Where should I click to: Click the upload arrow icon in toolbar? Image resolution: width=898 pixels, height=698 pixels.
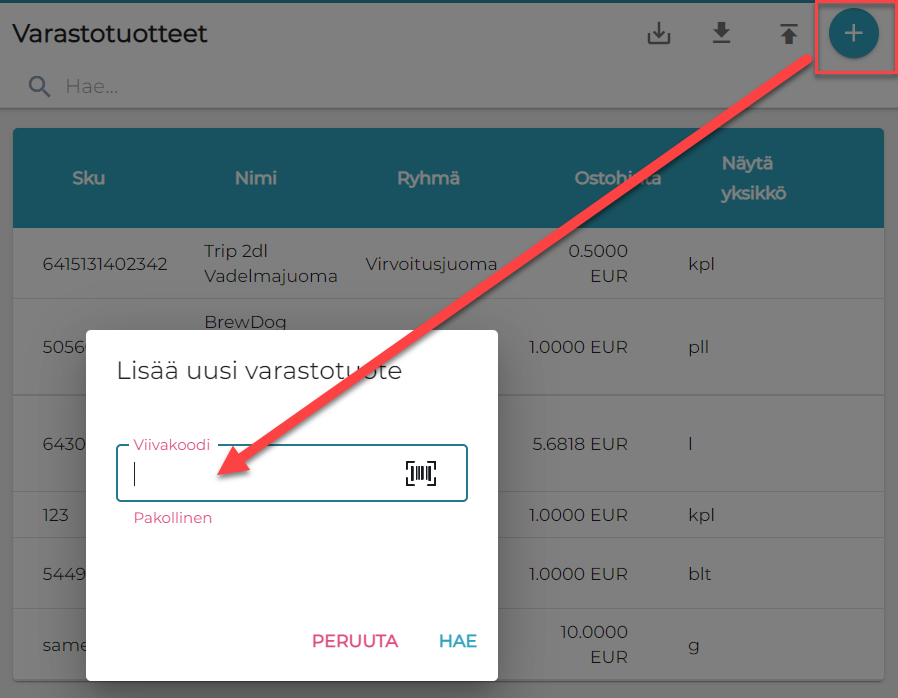(789, 34)
